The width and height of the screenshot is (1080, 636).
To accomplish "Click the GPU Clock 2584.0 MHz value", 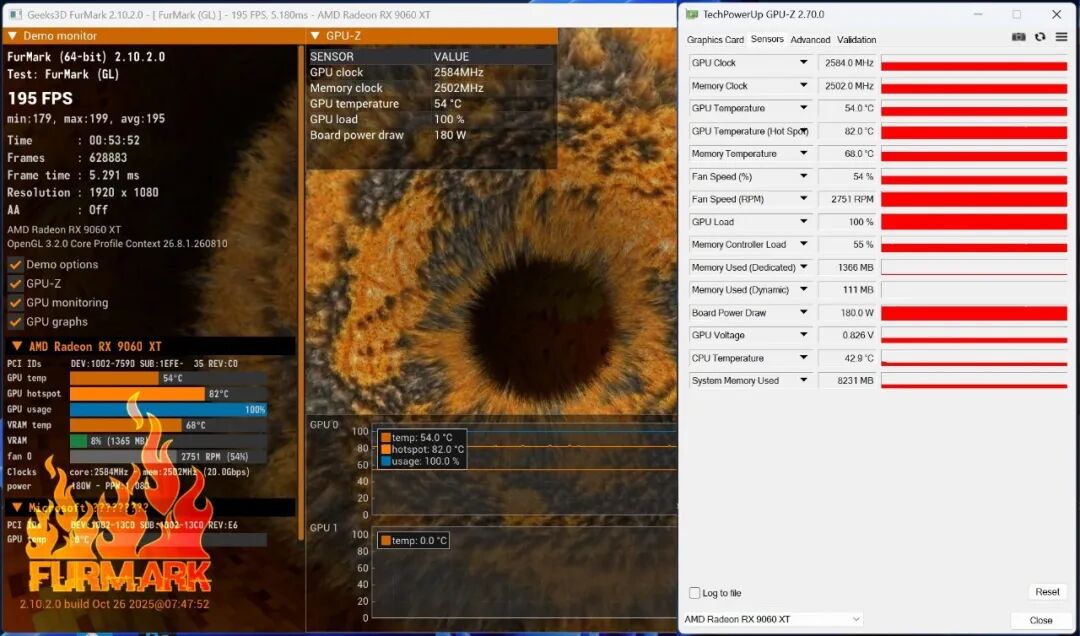I will click(x=847, y=63).
